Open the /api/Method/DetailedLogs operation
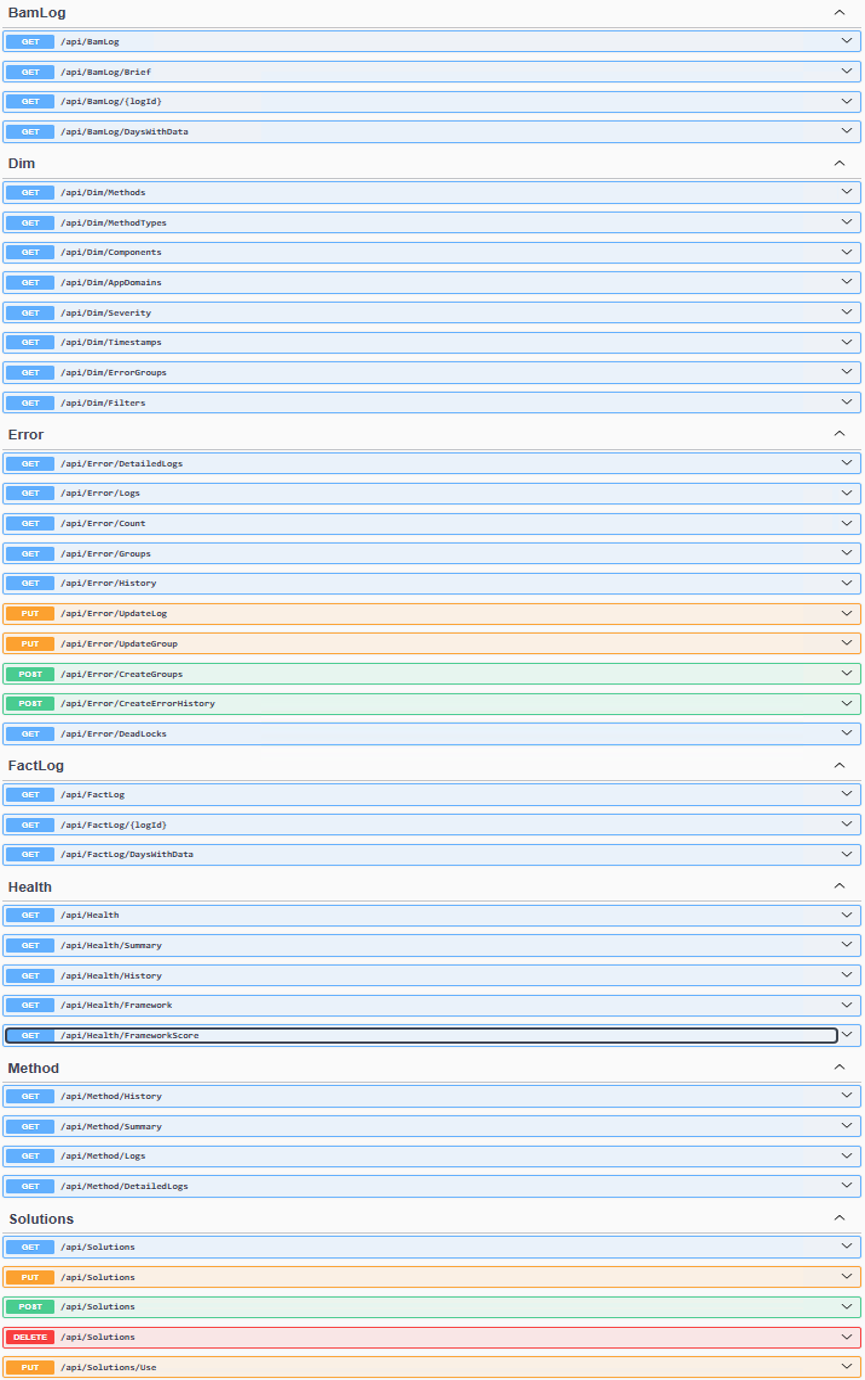 [432, 1186]
